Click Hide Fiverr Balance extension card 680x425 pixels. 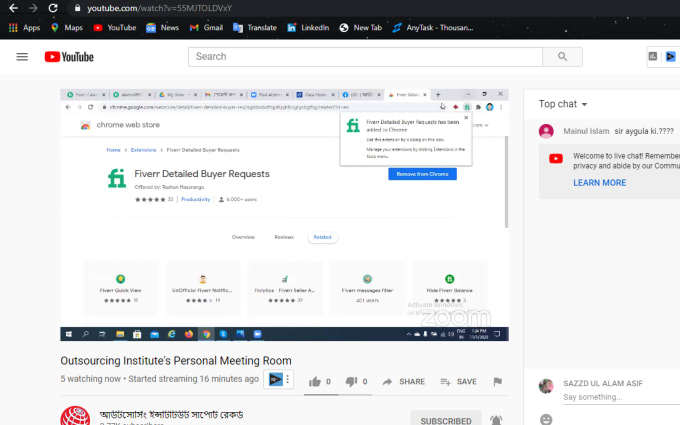click(x=450, y=288)
